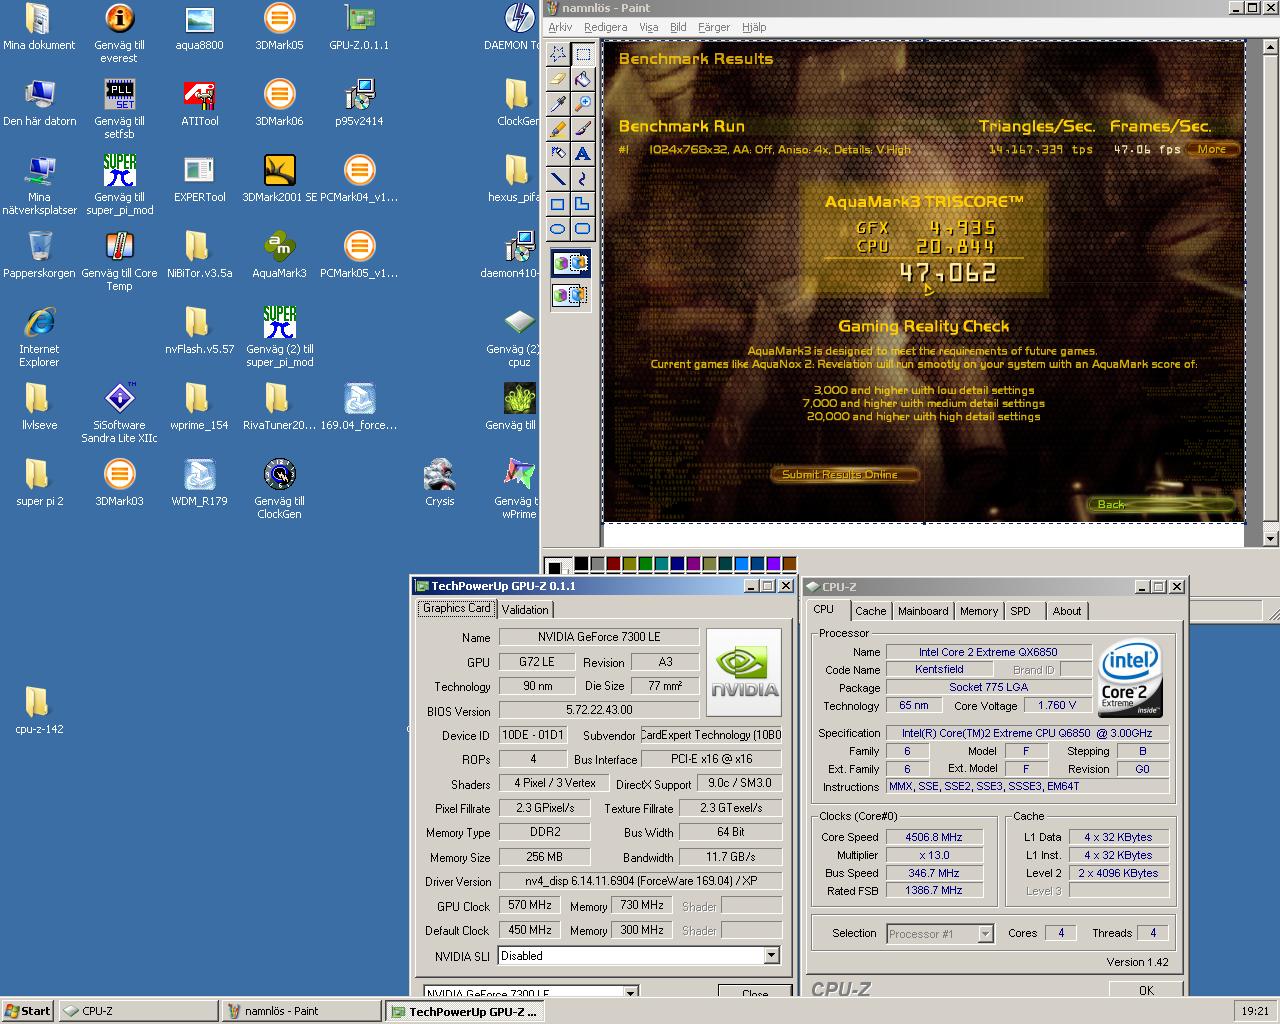
Task: Pick the green color swatch in Paint
Action: click(645, 564)
